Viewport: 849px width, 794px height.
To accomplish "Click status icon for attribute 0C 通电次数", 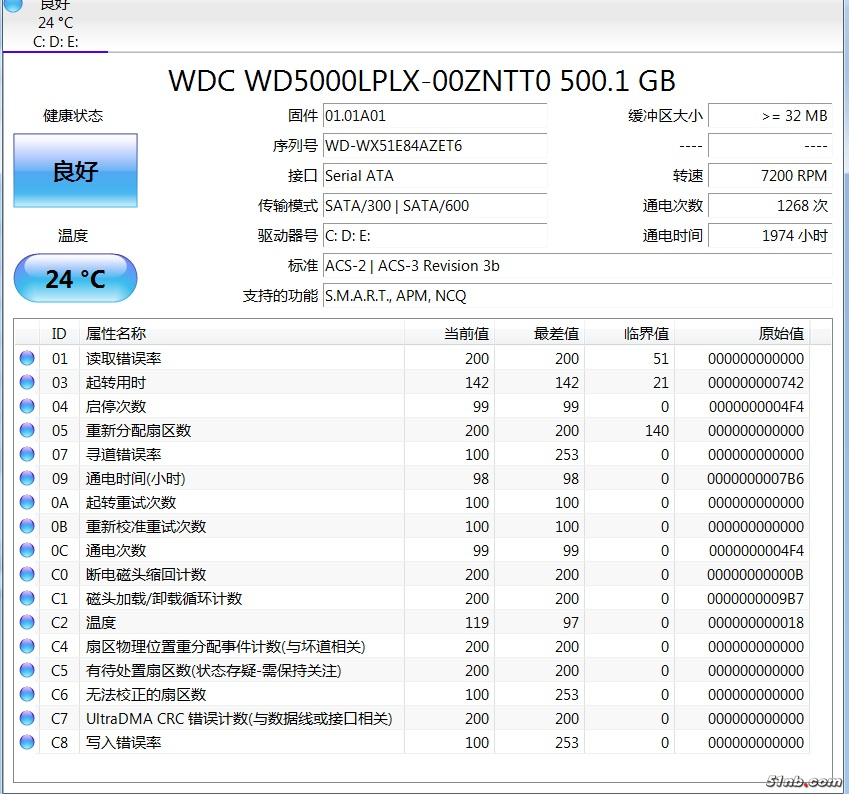I will point(27,550).
